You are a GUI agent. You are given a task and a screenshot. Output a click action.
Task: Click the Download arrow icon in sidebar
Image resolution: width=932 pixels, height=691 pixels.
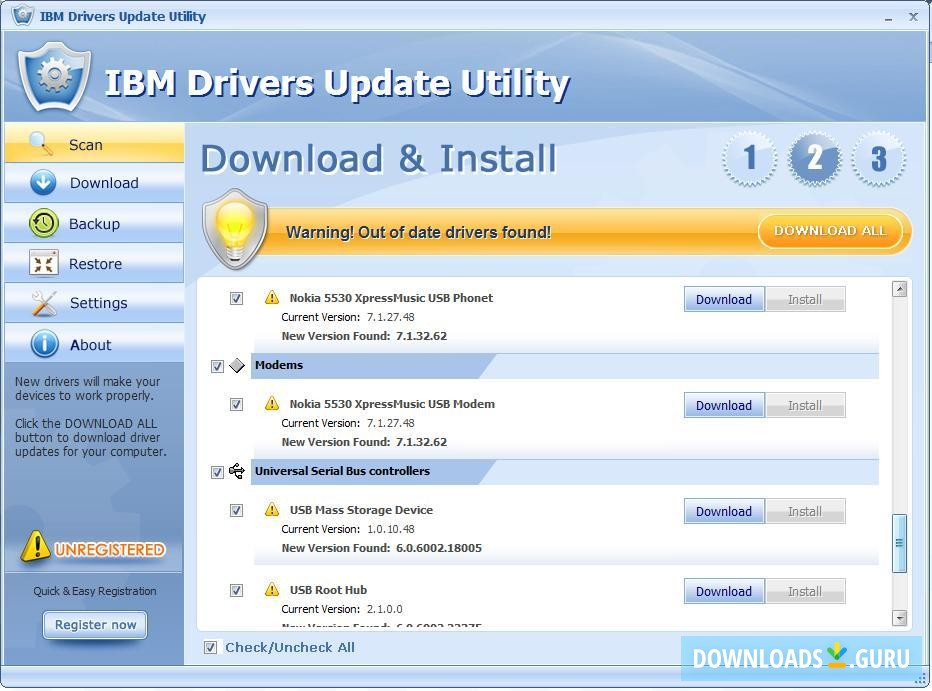[40, 183]
